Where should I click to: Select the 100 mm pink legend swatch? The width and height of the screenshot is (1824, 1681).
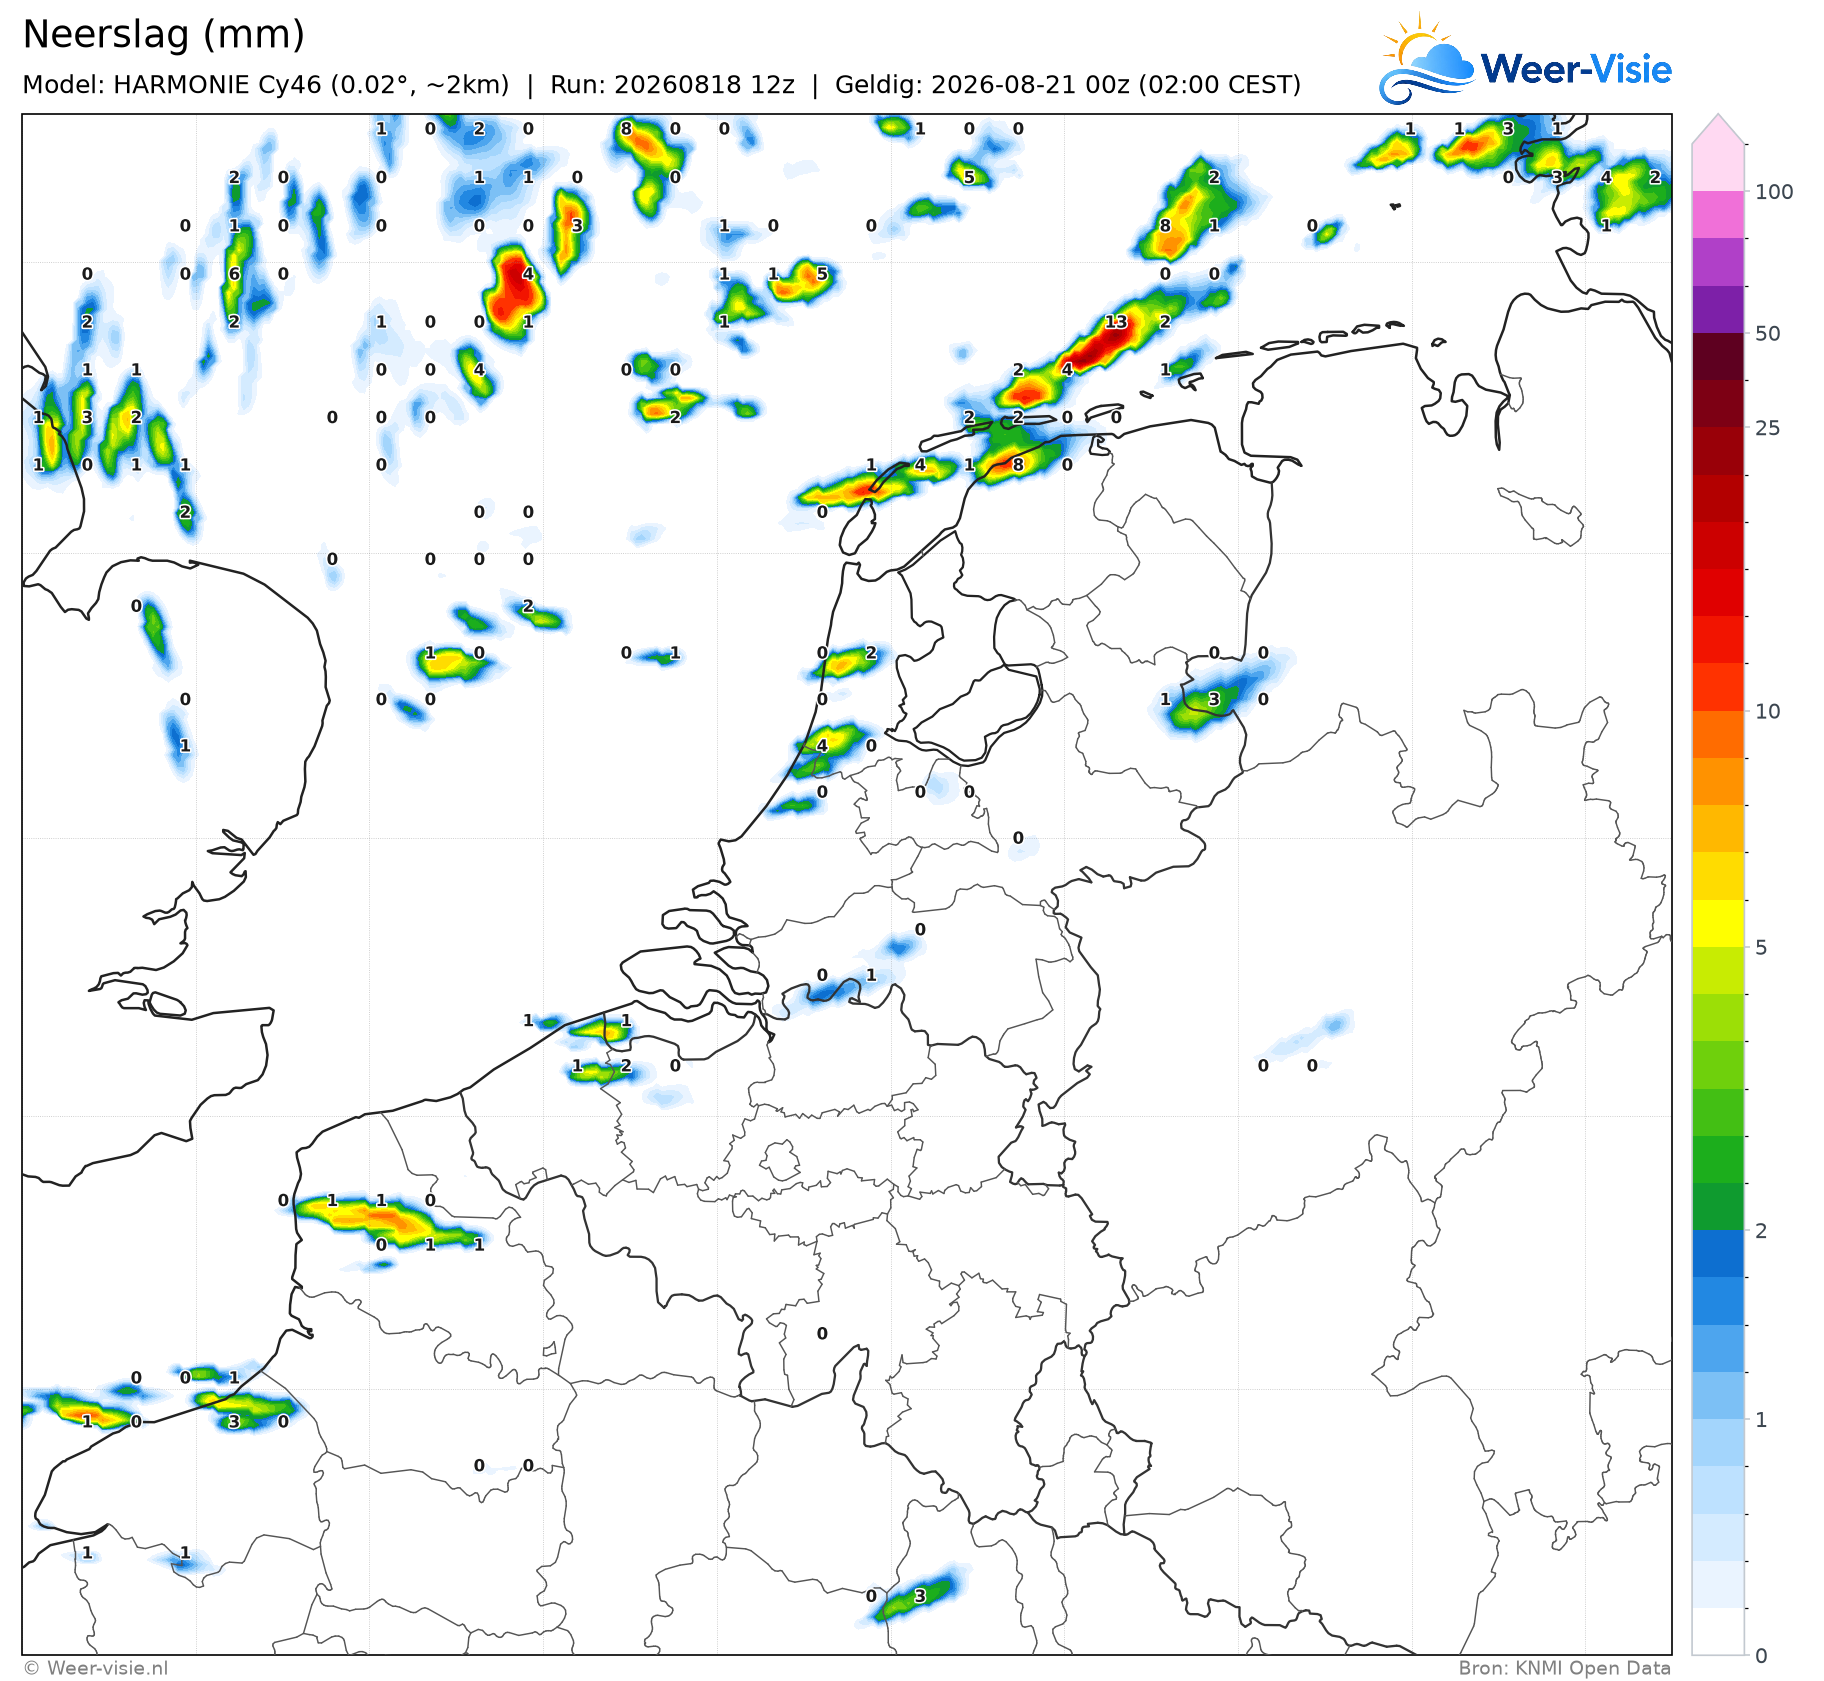1718,214
